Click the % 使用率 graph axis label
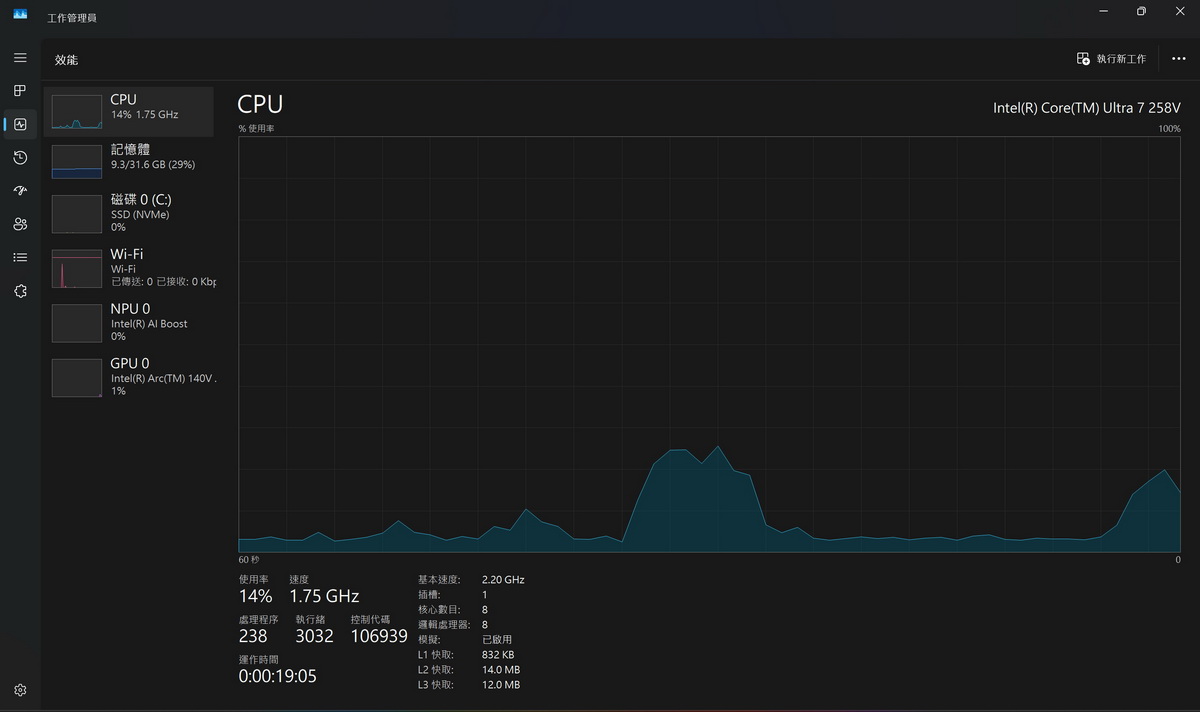 (256, 129)
